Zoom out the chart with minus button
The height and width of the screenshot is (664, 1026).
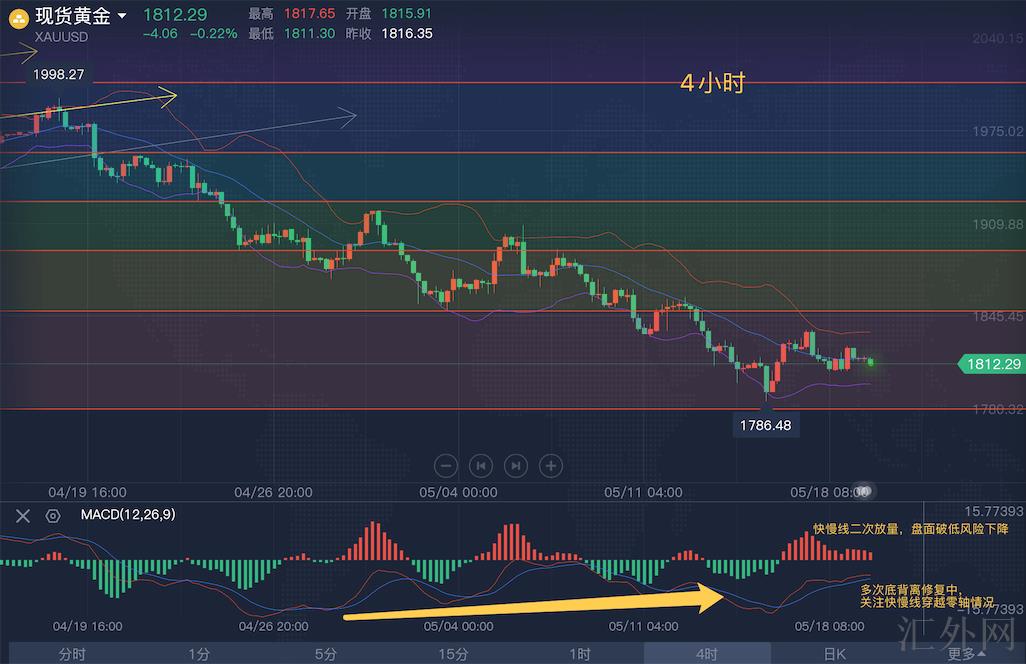(447, 465)
